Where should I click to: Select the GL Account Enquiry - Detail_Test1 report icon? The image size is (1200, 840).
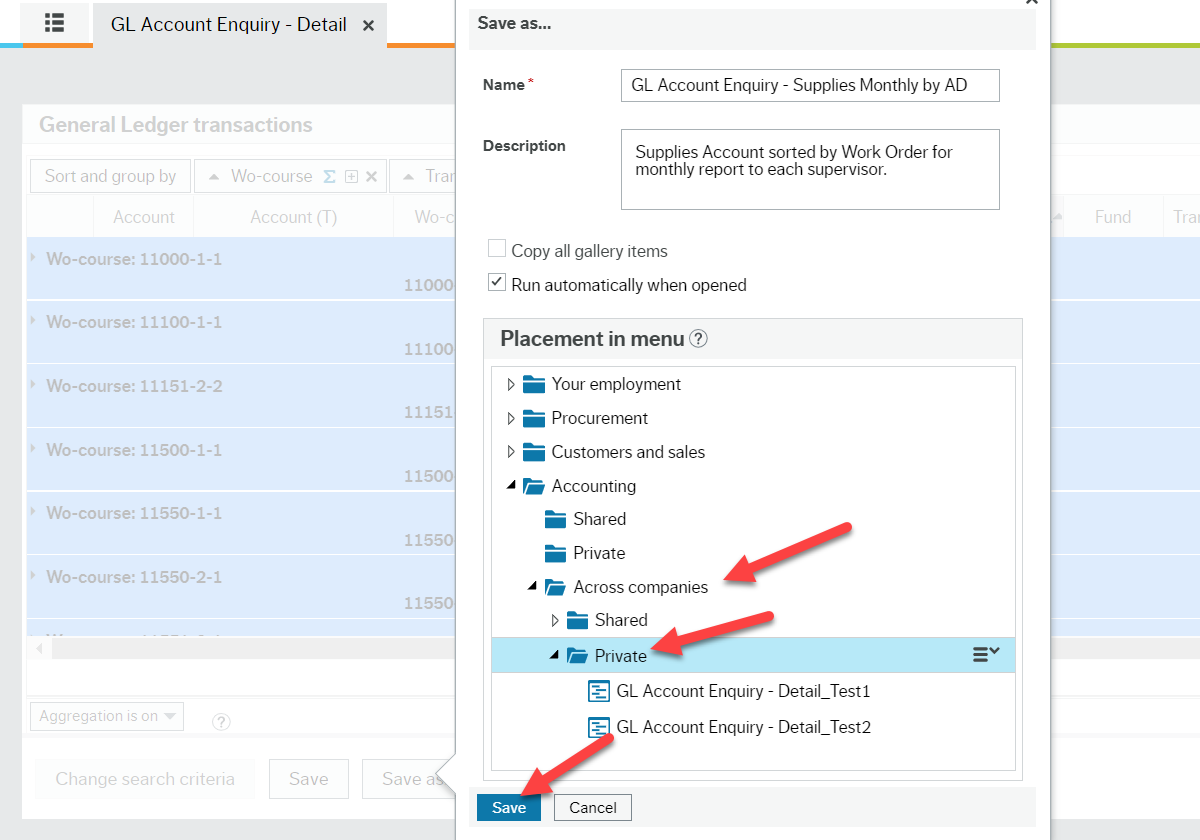pos(599,690)
